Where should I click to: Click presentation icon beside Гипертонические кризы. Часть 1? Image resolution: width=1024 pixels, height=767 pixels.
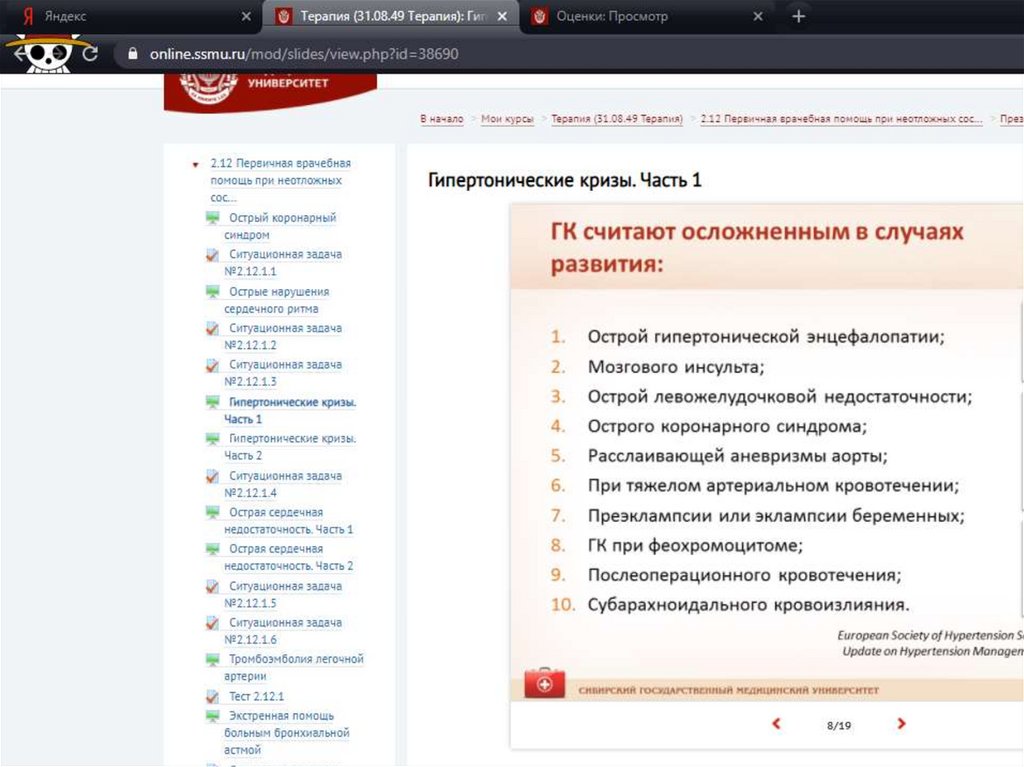coord(212,402)
